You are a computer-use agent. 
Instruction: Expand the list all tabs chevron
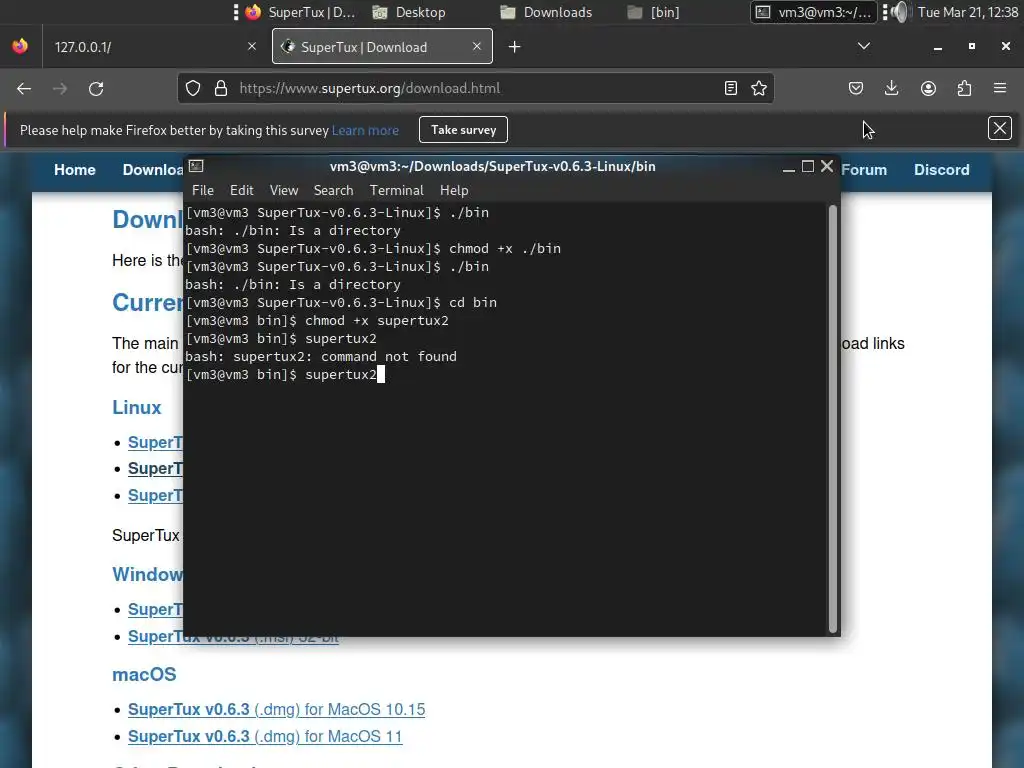coord(863,46)
